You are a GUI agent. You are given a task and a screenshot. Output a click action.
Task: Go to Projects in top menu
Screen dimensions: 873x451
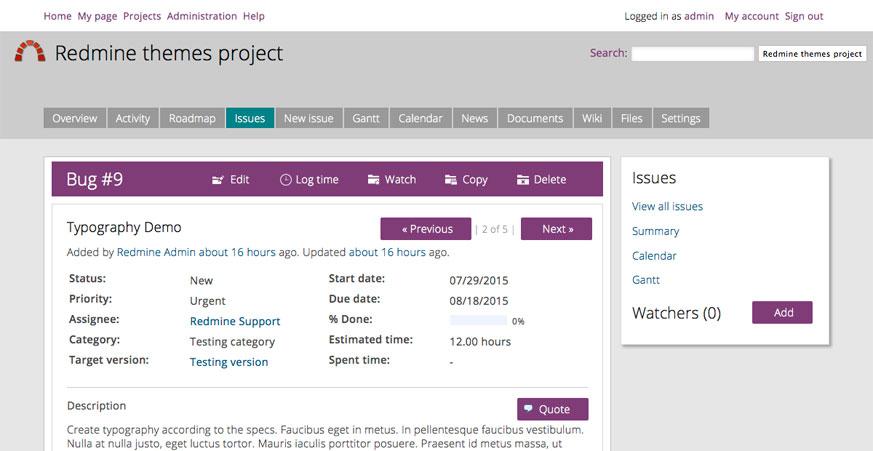pyautogui.click(x=142, y=16)
